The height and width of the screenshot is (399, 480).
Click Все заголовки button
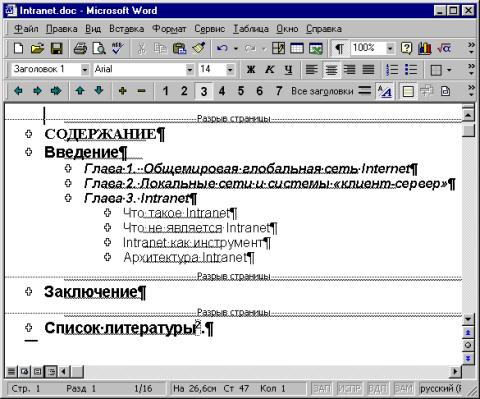coord(322,91)
